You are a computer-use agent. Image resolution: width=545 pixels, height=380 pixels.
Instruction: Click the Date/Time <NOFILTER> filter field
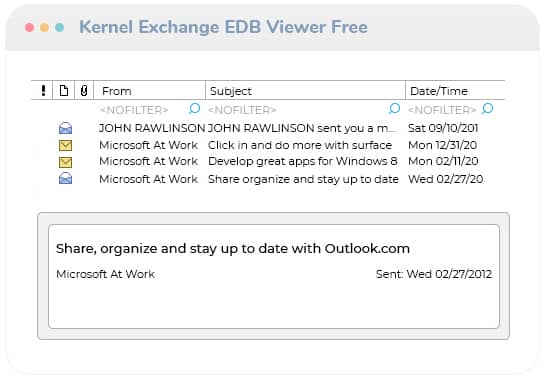click(442, 110)
